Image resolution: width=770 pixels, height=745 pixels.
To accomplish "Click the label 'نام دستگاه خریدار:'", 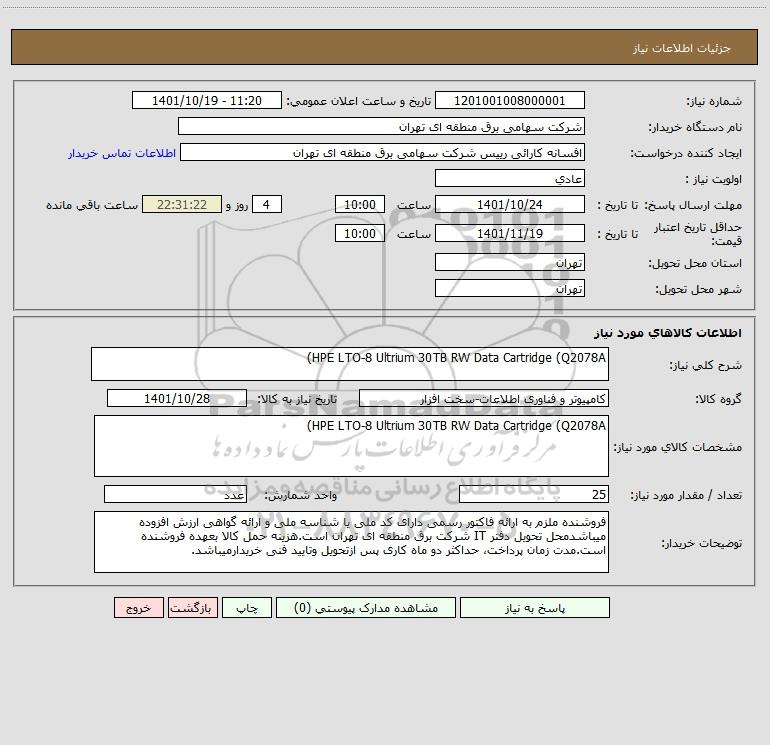I will click(x=695, y=127).
